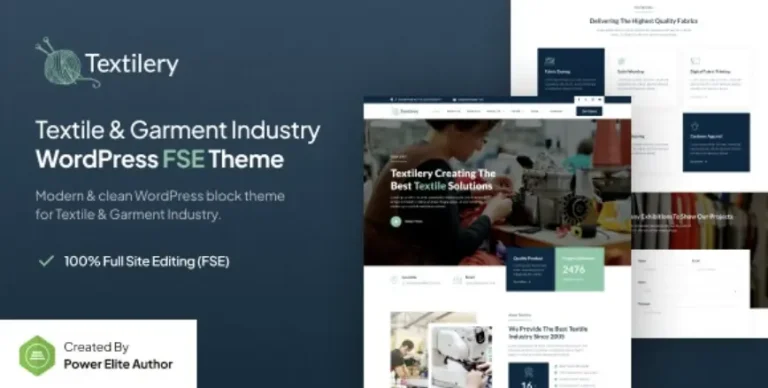Click the envelope icon in the preview top bar
This screenshot has width=768, height=388.
[x=455, y=99]
